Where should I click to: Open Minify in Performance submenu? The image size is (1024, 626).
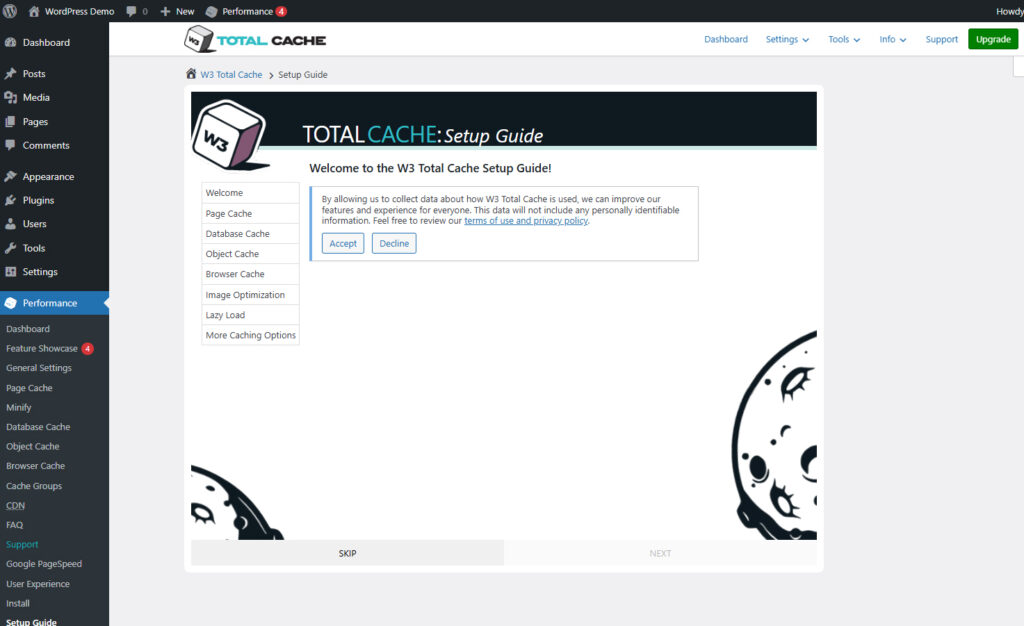click(19, 407)
